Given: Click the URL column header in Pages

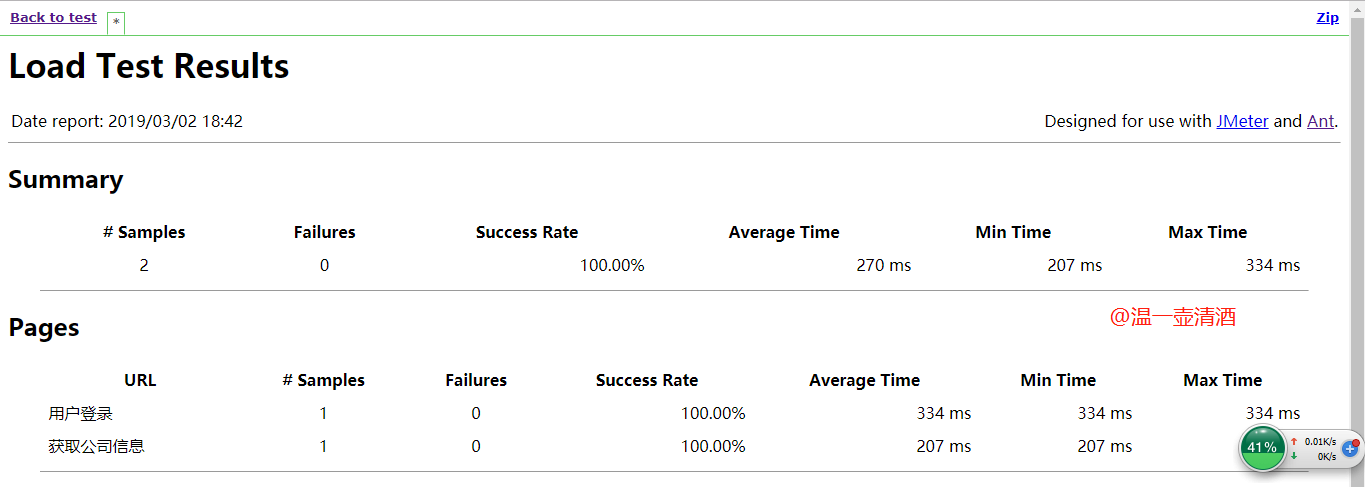Looking at the screenshot, I should click(x=140, y=380).
